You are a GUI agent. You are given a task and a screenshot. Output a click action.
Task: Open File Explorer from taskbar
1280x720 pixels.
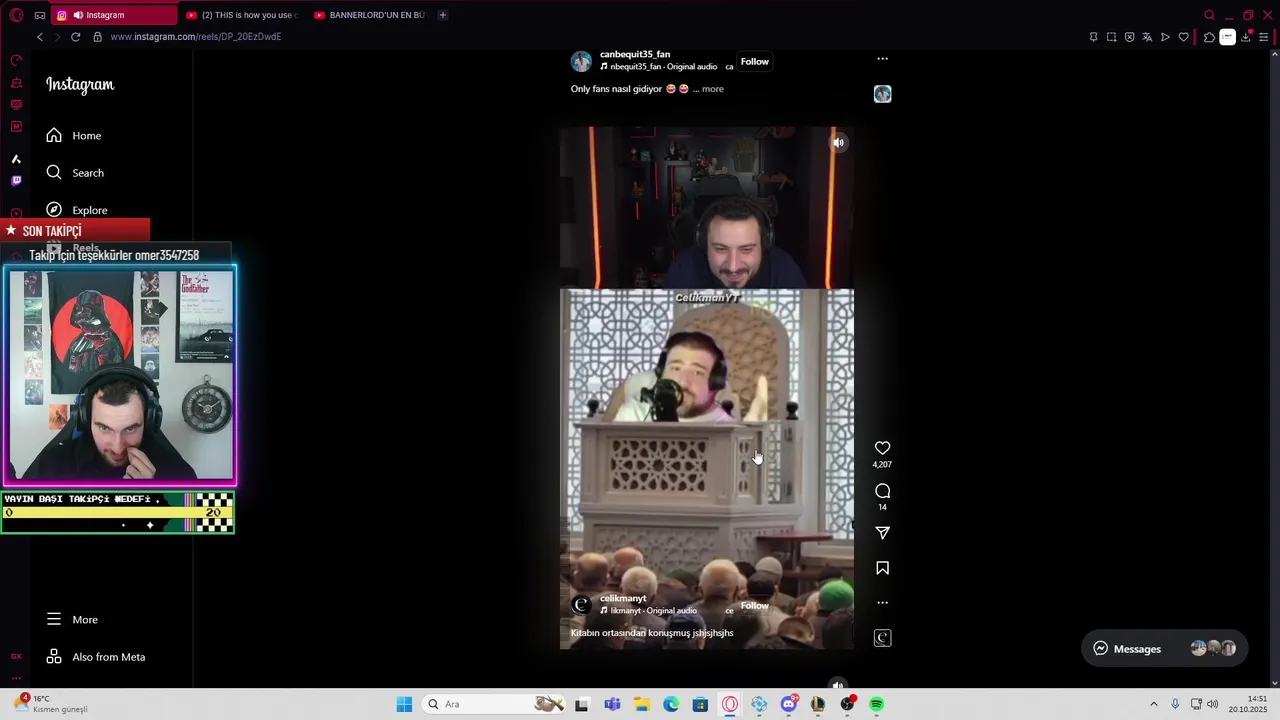(641, 704)
